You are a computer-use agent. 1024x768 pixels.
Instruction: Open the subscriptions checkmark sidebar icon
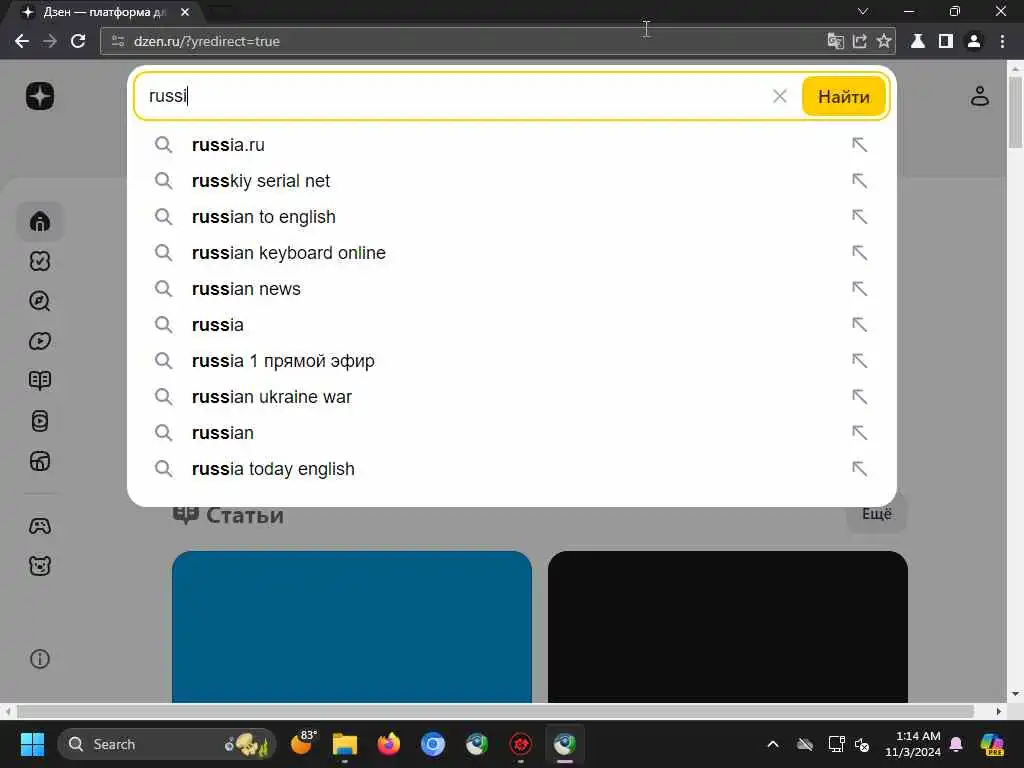[40, 261]
